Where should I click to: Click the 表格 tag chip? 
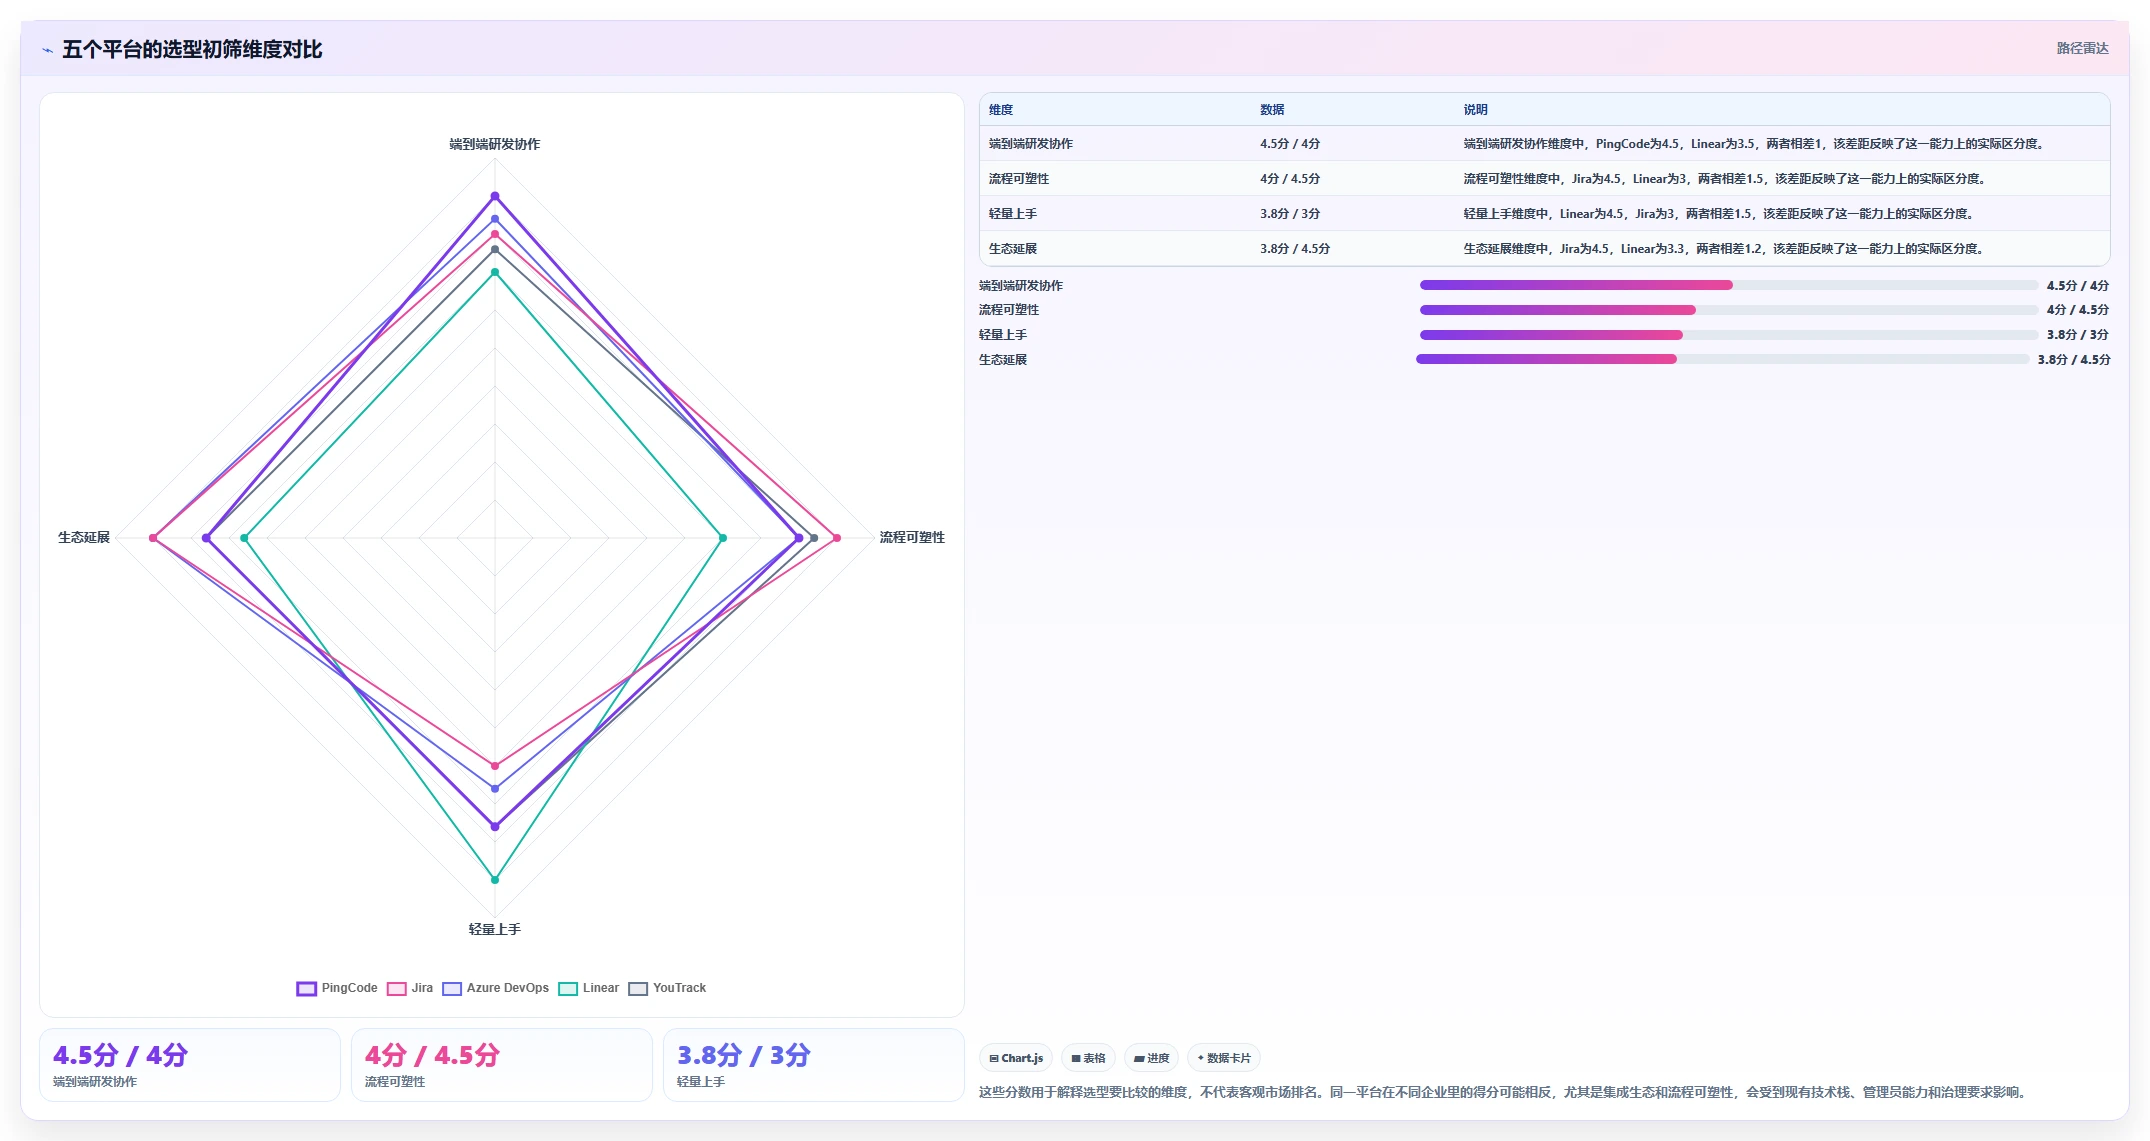pyautogui.click(x=1088, y=1058)
